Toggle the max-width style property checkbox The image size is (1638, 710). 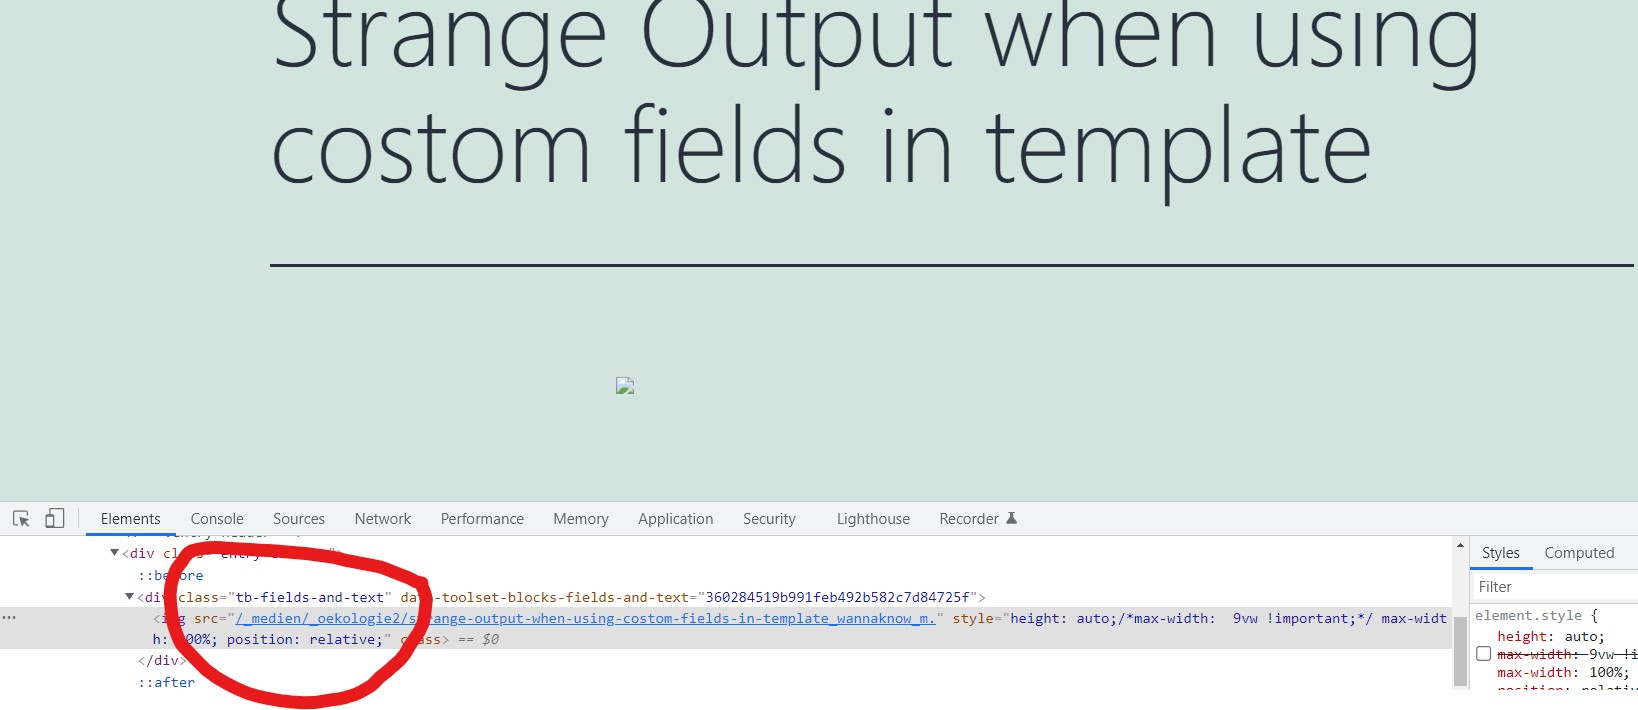tap(1484, 654)
